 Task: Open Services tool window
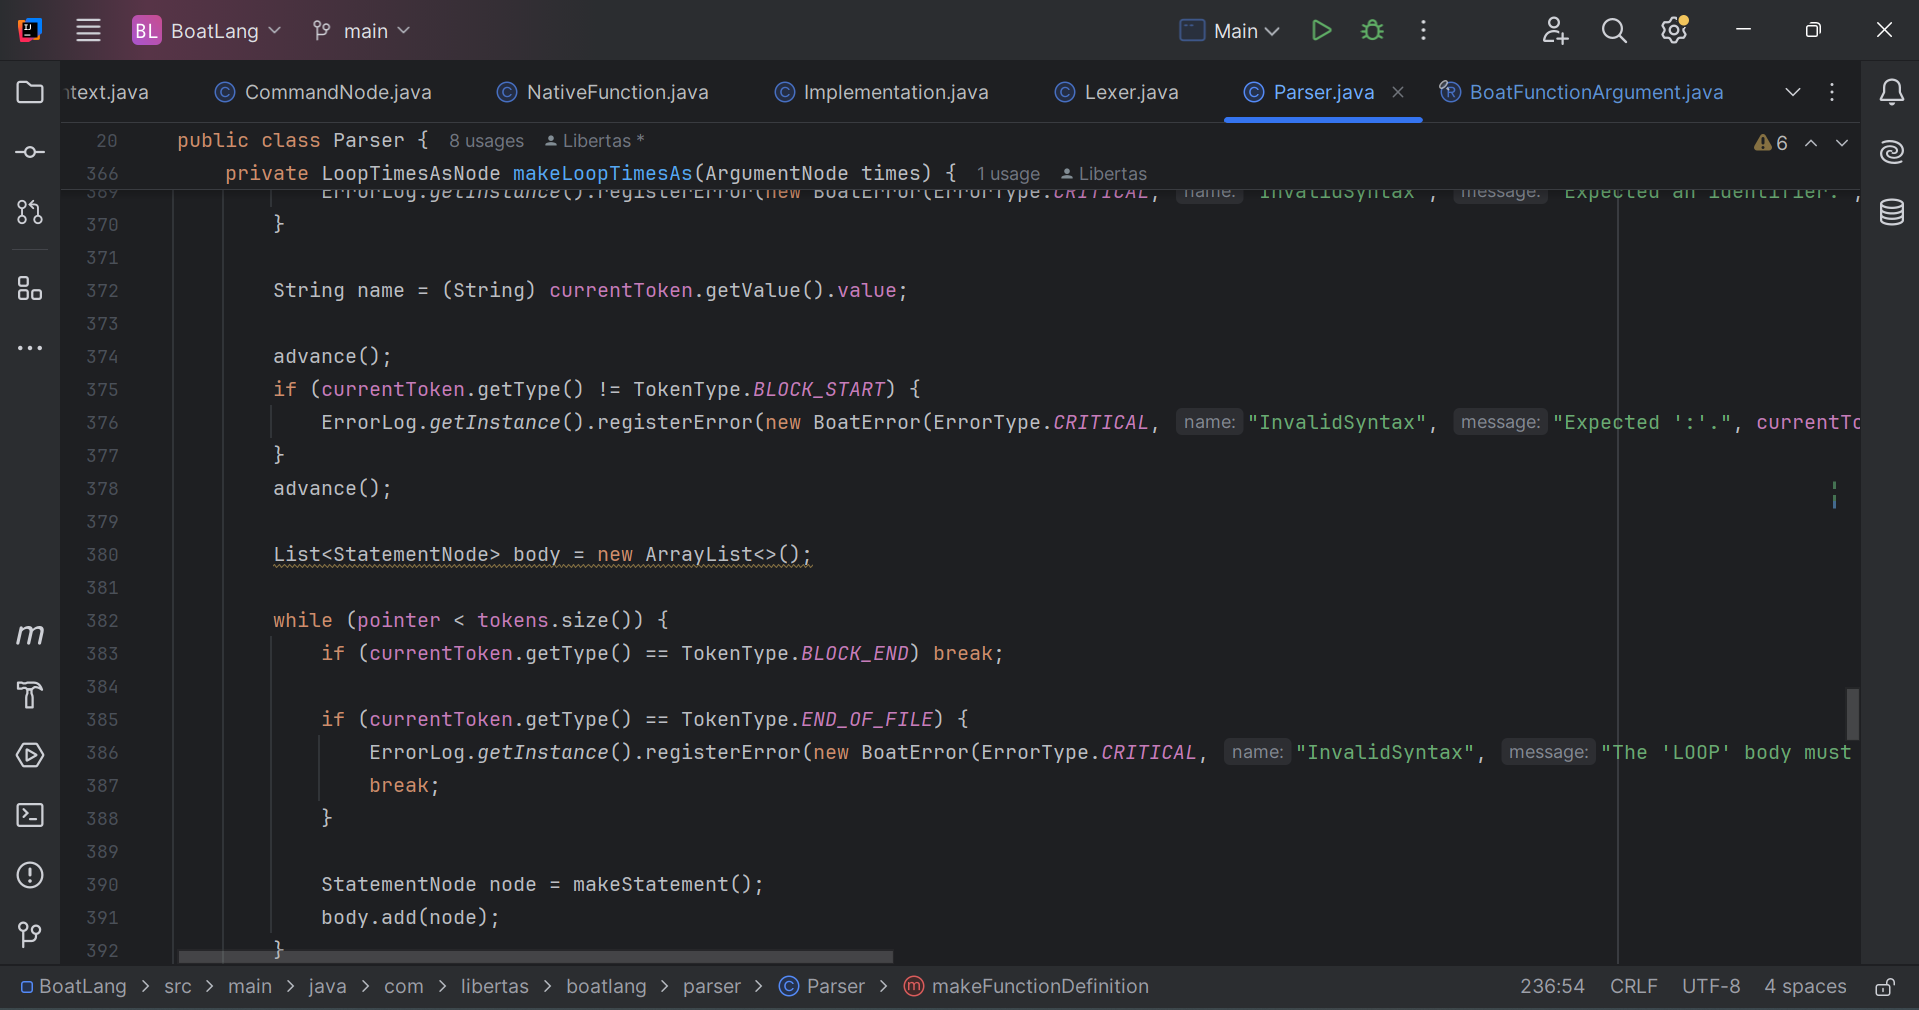[30, 755]
